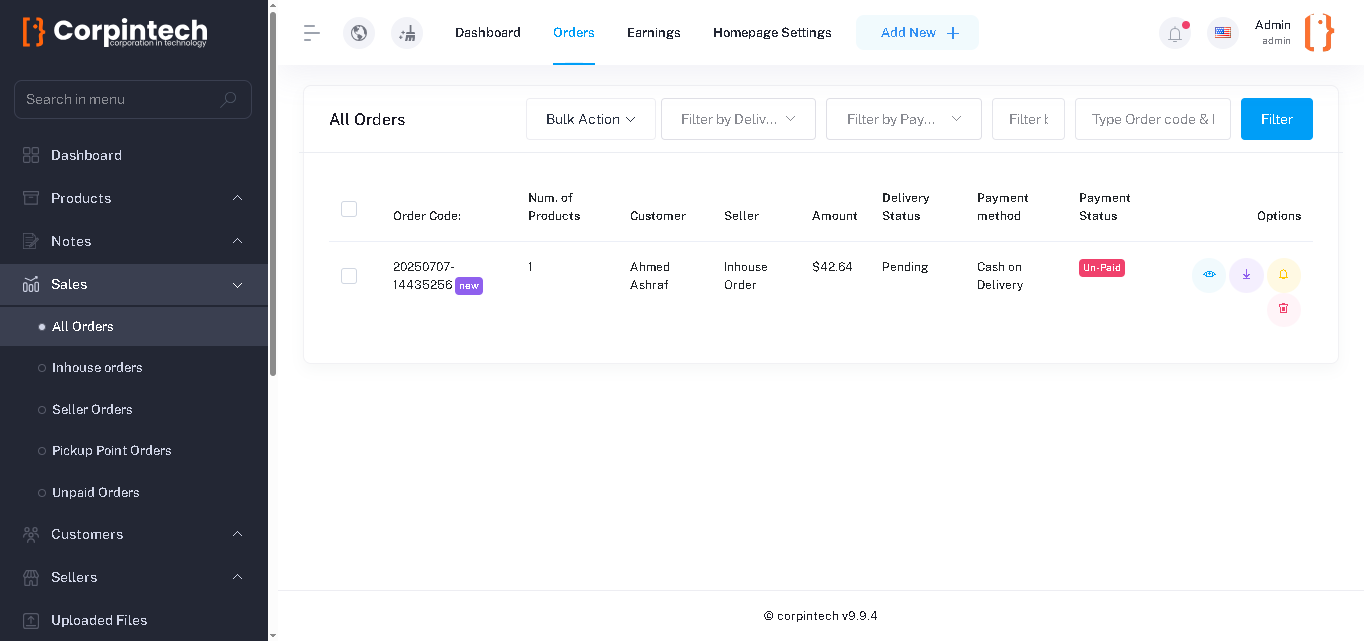The image size is (1364, 641).
Task: Click into the Type Order code search field
Action: point(1152,118)
